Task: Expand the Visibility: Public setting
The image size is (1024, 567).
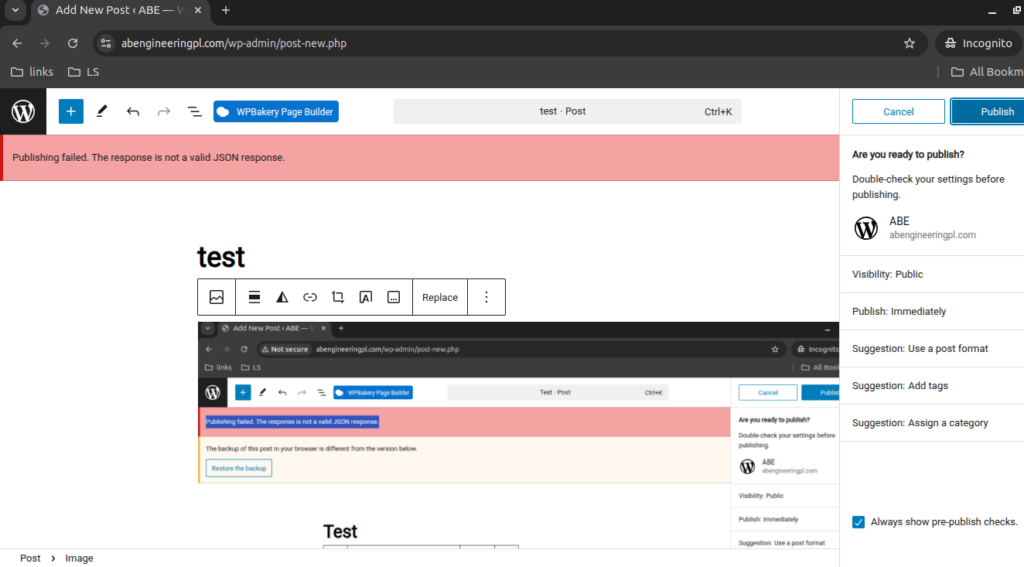Action: [x=887, y=274]
